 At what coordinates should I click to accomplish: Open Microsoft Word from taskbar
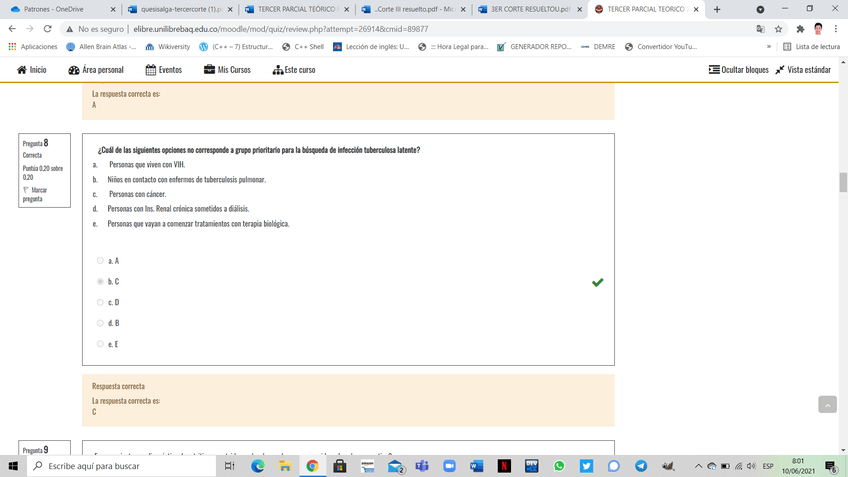pyautogui.click(x=476, y=466)
